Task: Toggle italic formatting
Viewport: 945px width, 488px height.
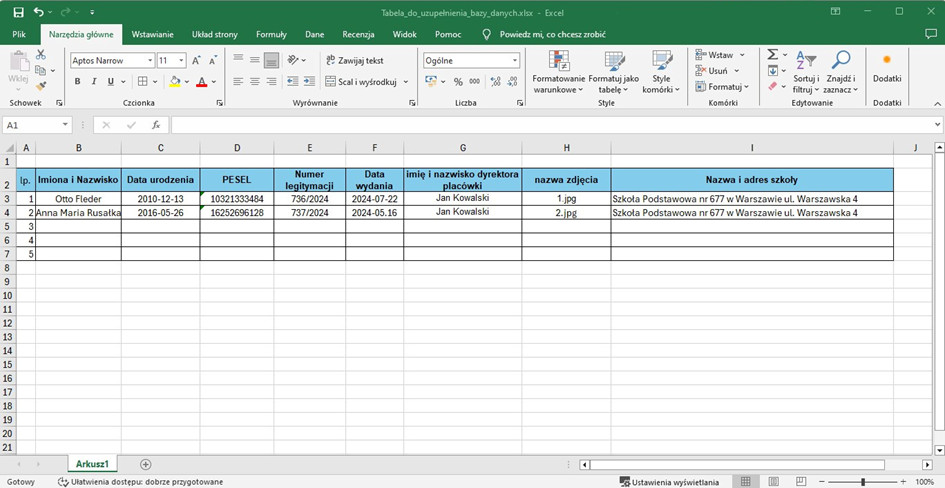Action: (x=94, y=82)
